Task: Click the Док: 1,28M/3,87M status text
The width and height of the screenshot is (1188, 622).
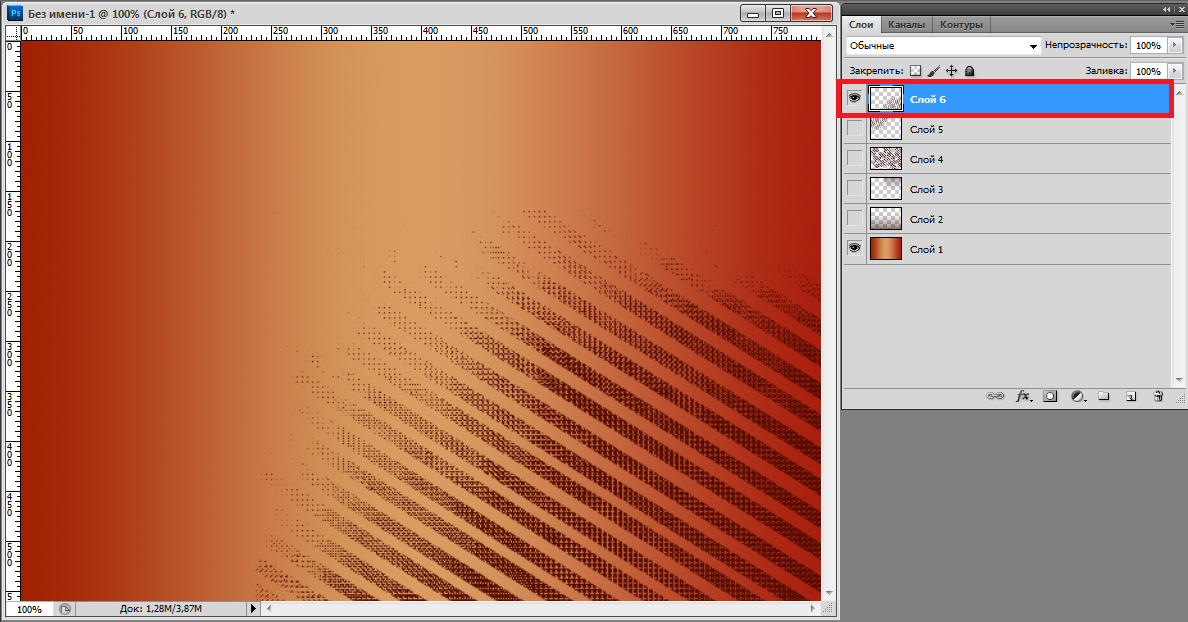Action: pyautogui.click(x=161, y=608)
